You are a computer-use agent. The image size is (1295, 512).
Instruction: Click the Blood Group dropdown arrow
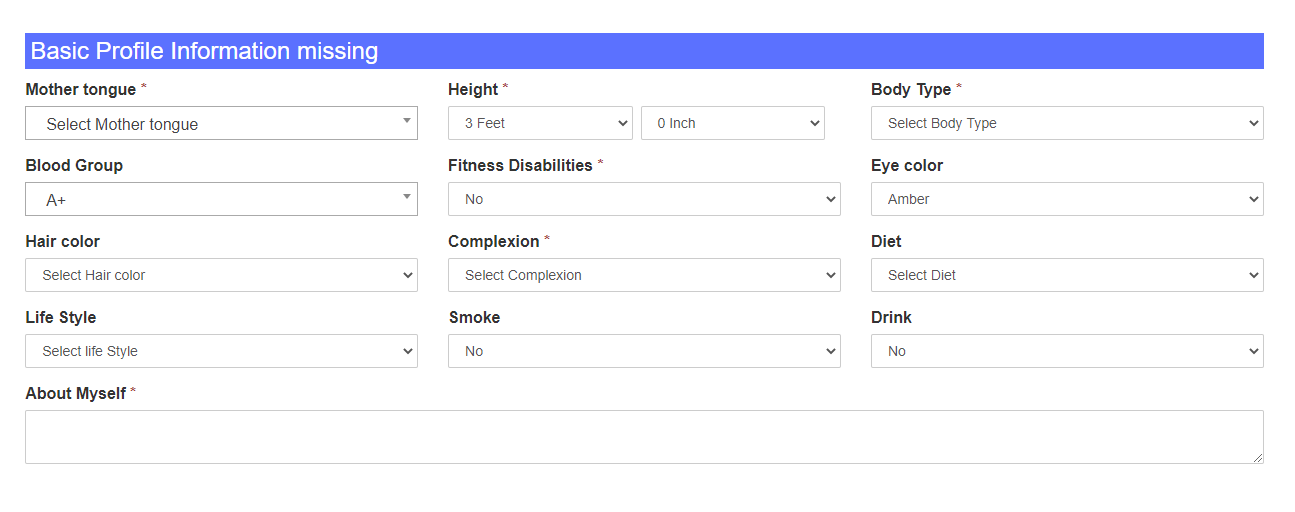(407, 197)
